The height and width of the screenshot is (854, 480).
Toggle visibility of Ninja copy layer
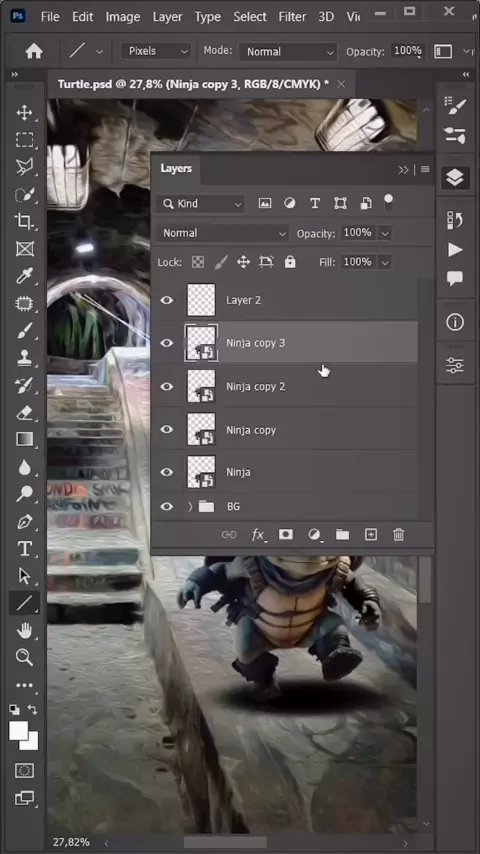pyautogui.click(x=167, y=429)
